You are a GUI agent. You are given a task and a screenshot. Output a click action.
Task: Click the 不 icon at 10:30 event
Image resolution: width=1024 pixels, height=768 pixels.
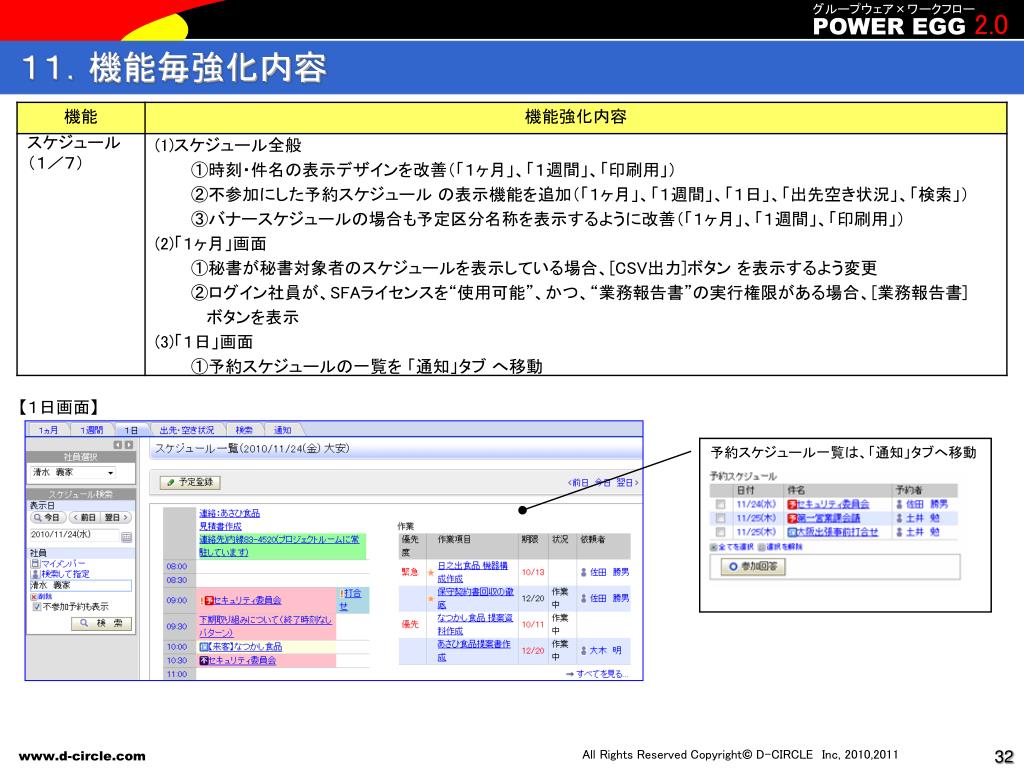point(203,661)
